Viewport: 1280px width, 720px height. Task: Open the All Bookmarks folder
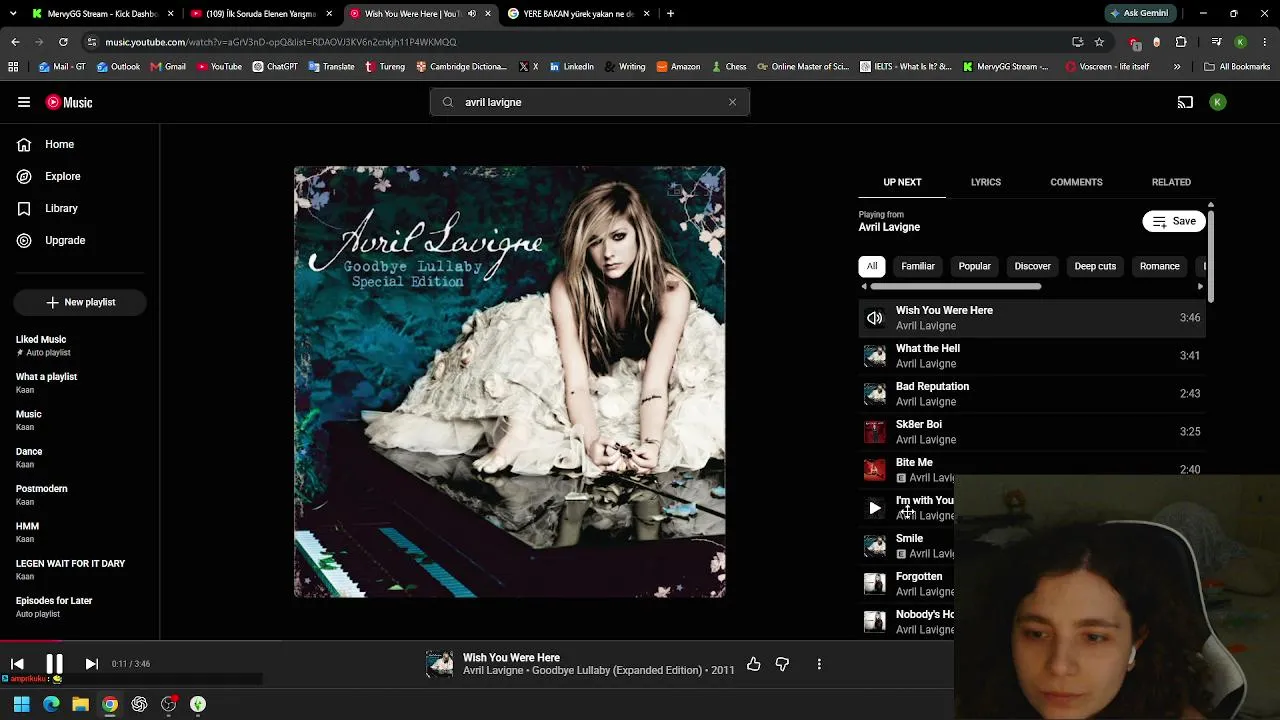click(1237, 67)
